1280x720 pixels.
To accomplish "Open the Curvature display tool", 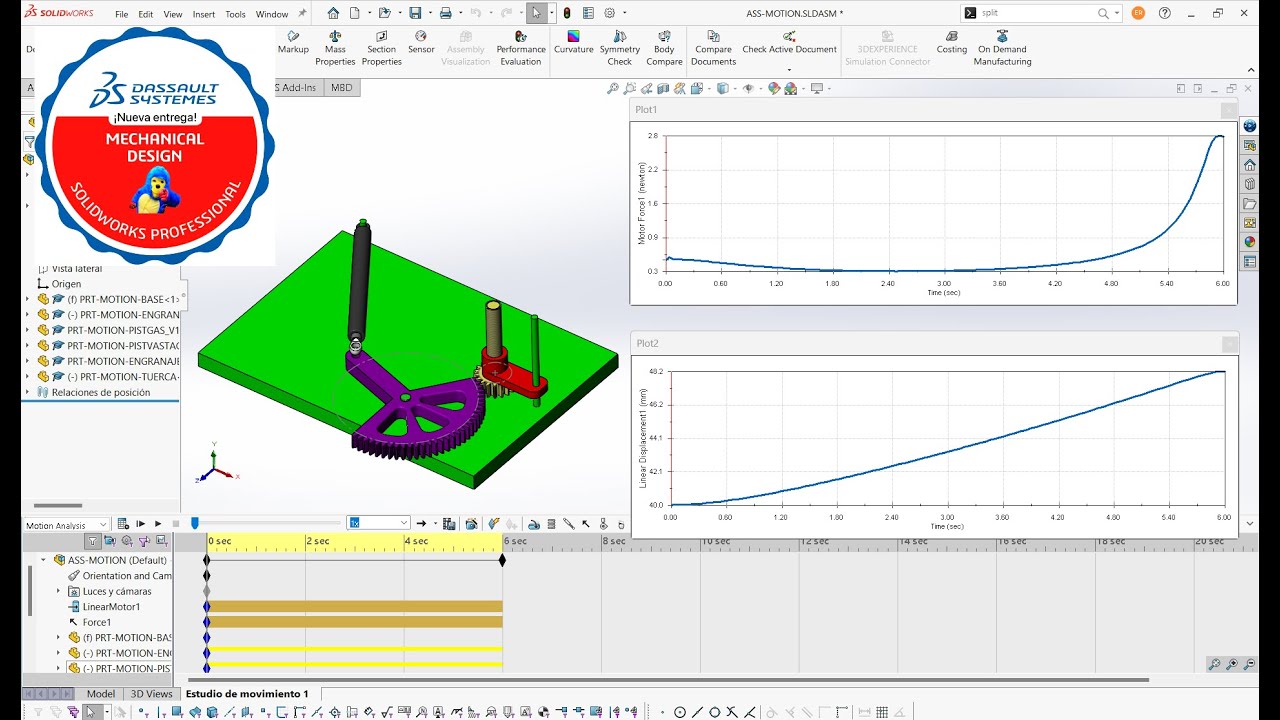I will [x=573, y=42].
